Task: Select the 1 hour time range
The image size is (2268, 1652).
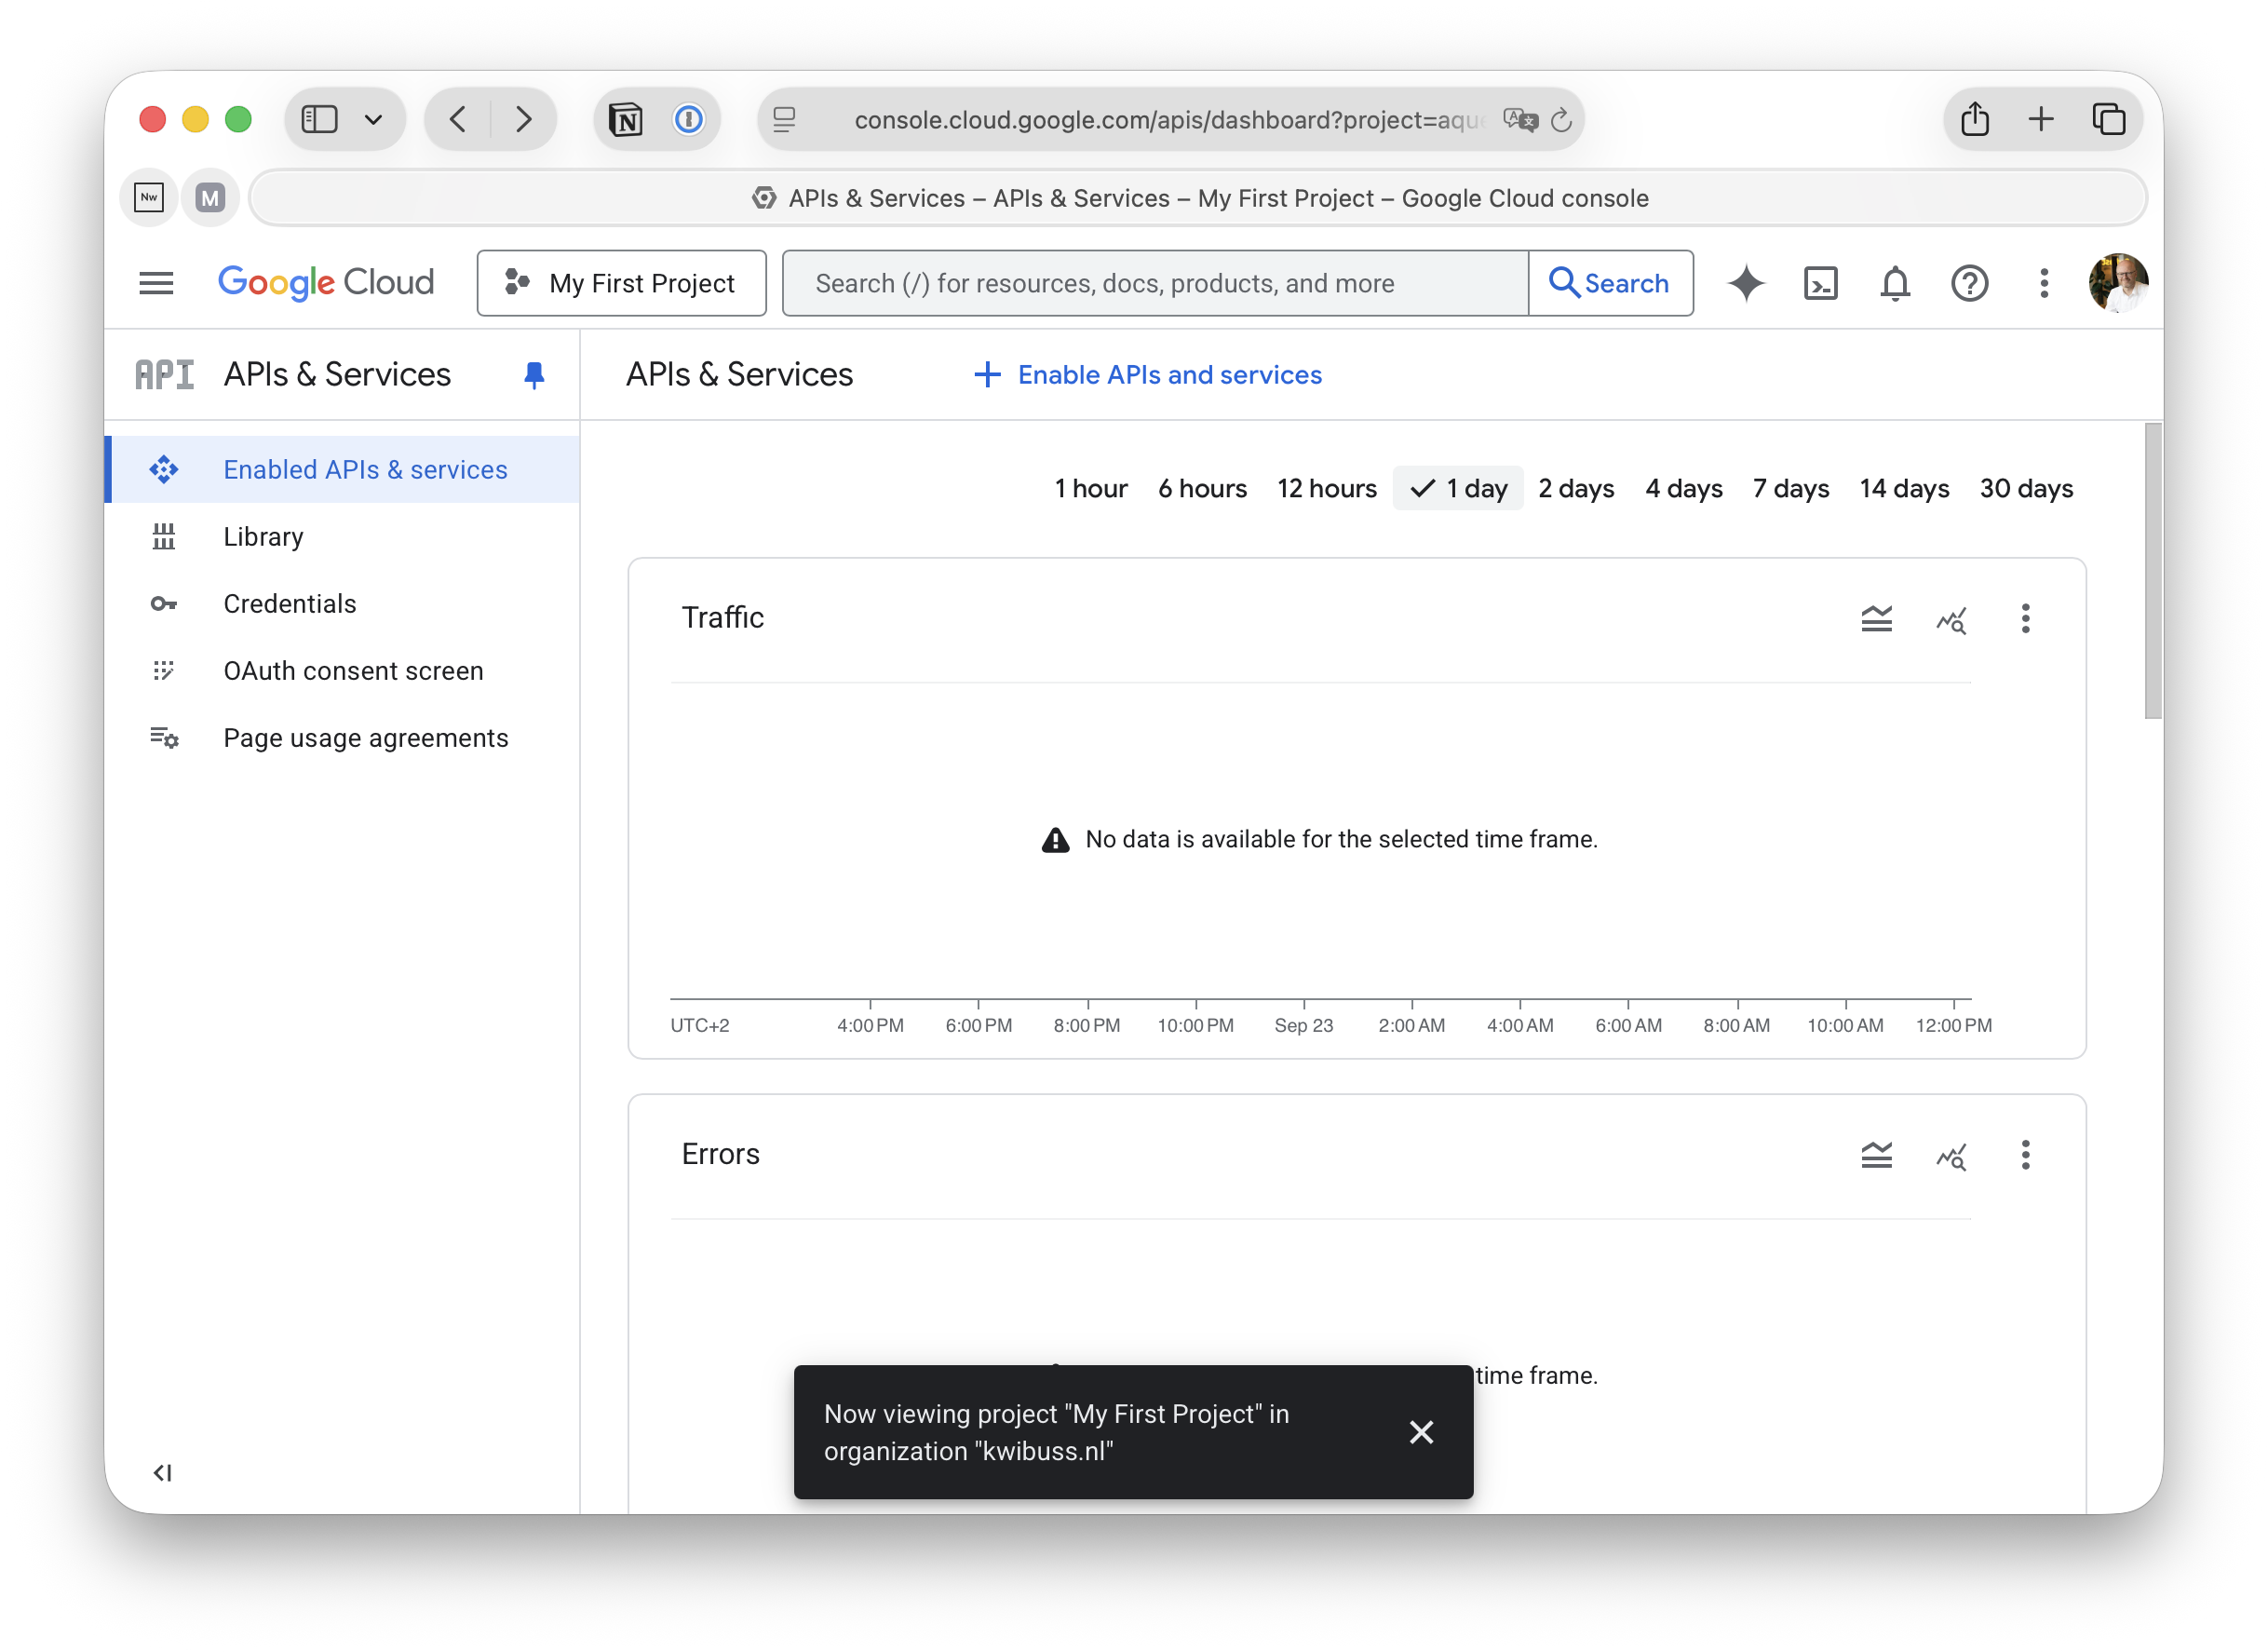Action: coord(1090,489)
